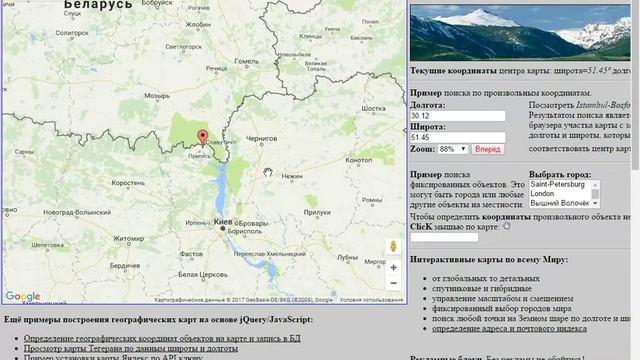Click the Белая Церковь label on the map
Screen dimensions: 640x360
pos(203,275)
